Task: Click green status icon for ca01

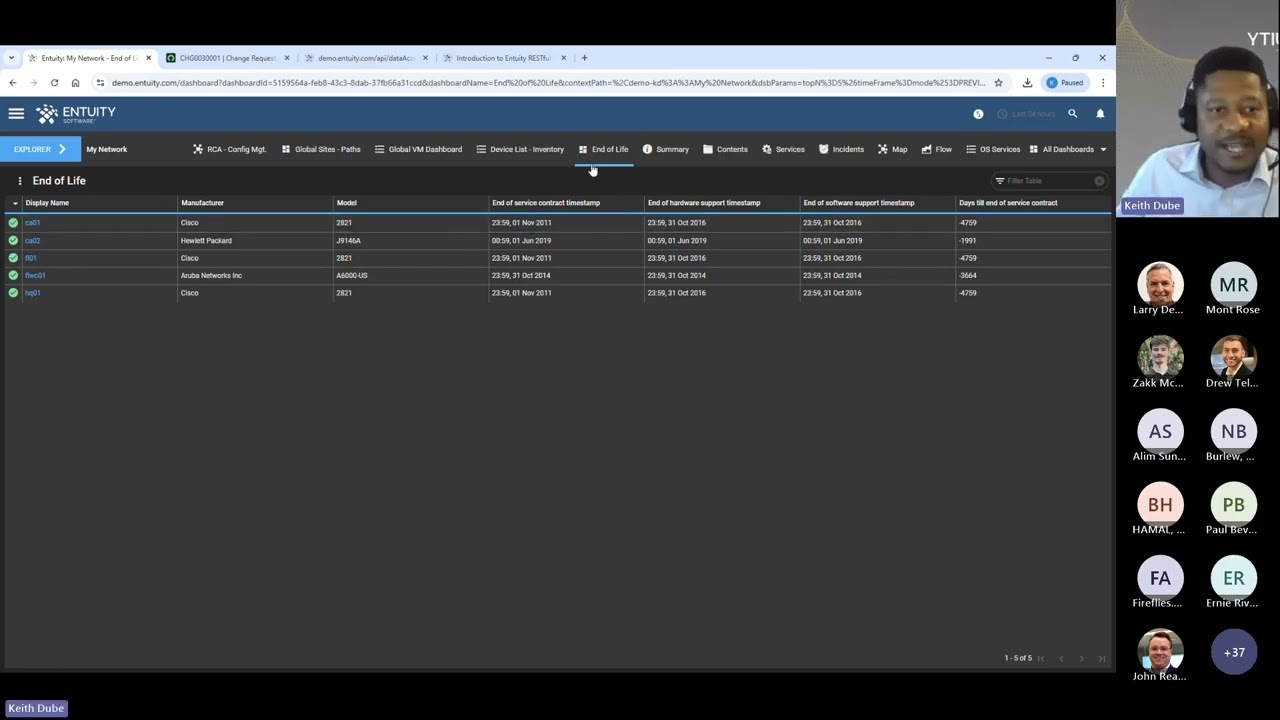Action: coord(13,223)
